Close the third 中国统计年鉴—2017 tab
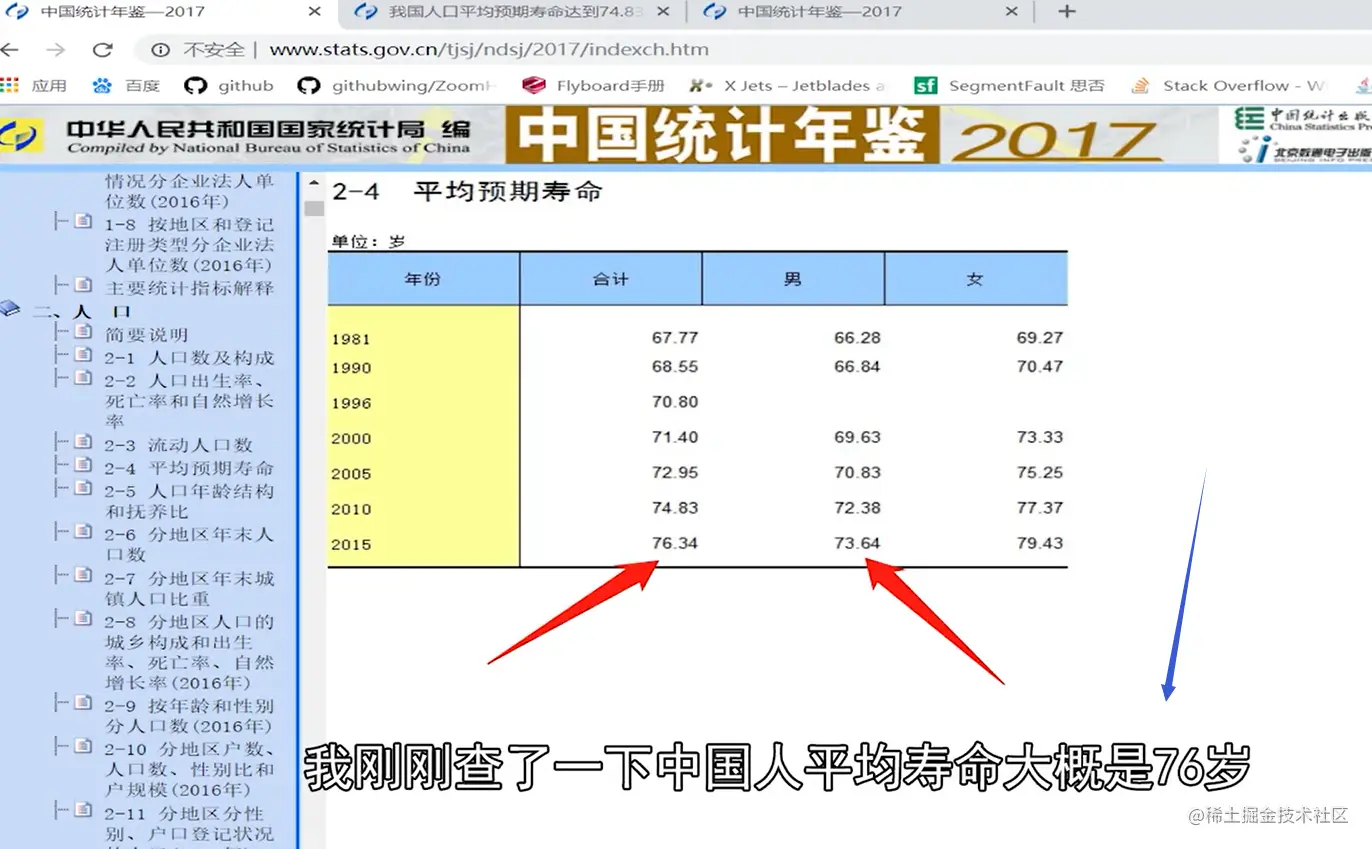 [1011, 12]
